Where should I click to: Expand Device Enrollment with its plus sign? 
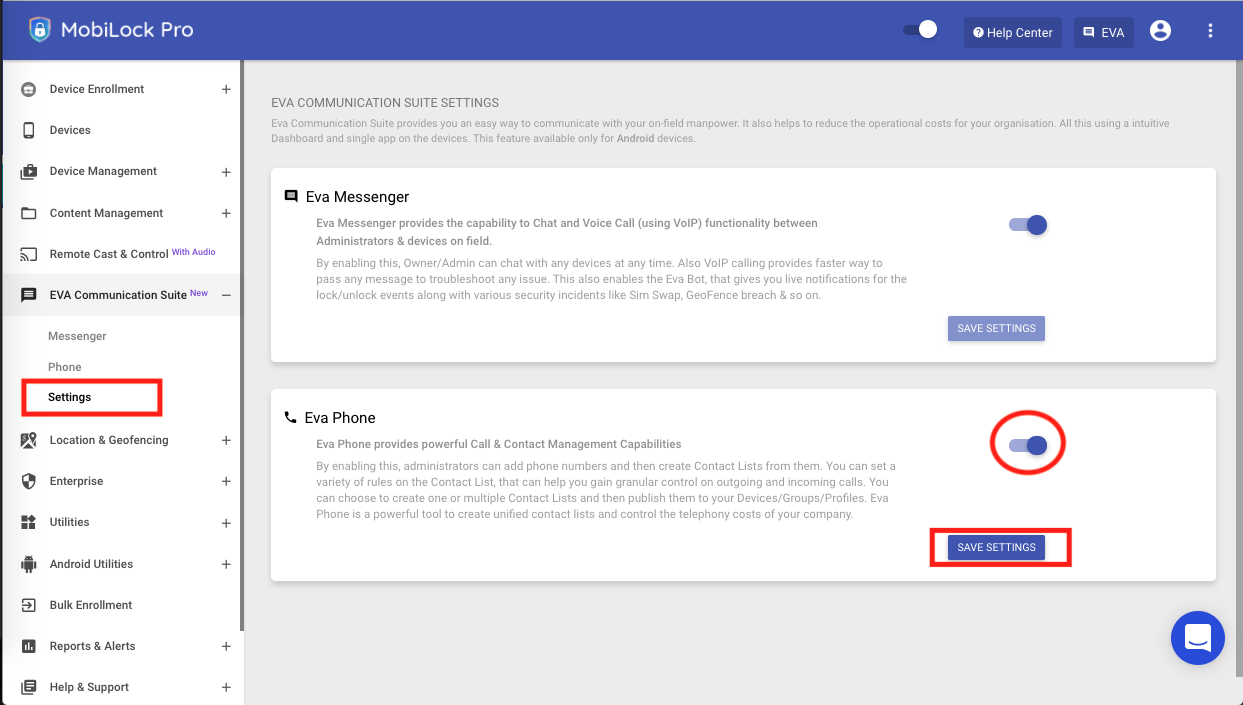click(x=226, y=89)
